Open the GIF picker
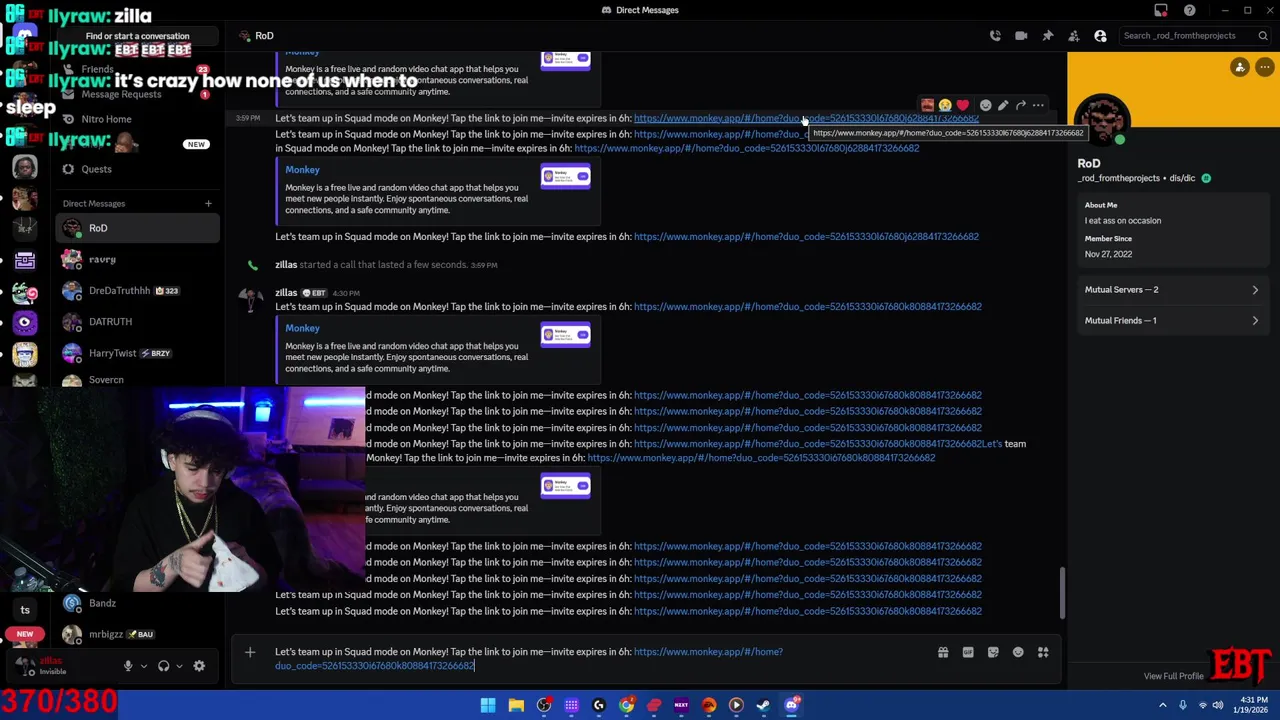 (x=968, y=653)
